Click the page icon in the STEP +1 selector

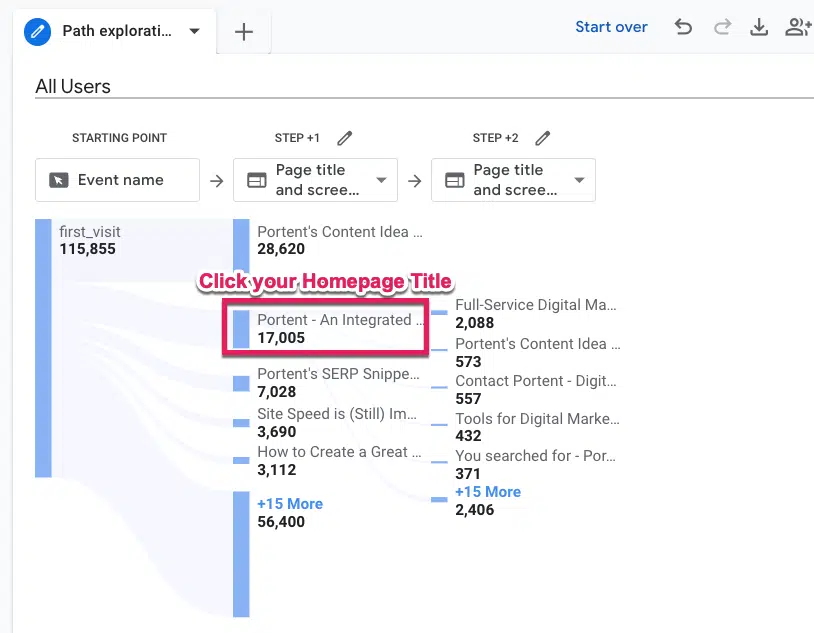256,180
